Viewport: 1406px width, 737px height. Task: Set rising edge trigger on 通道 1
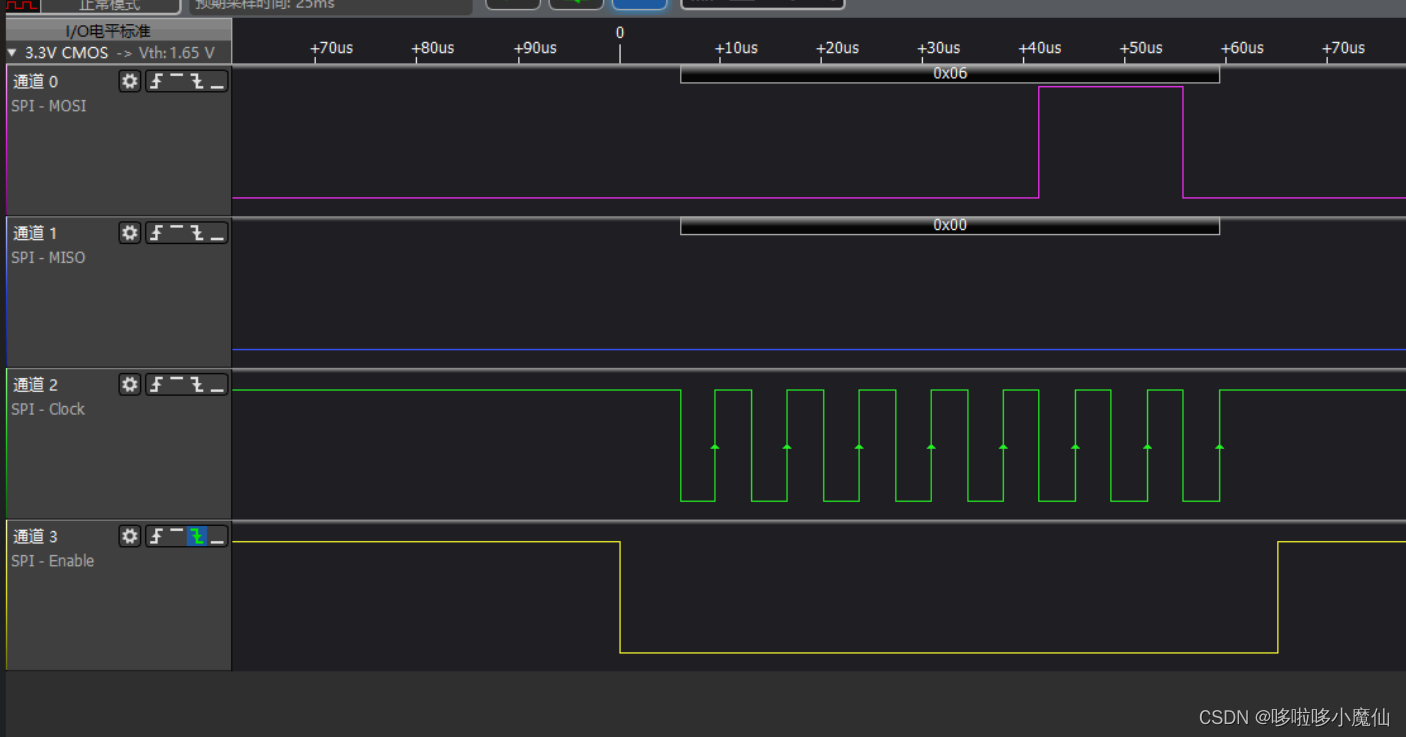pyautogui.click(x=156, y=233)
